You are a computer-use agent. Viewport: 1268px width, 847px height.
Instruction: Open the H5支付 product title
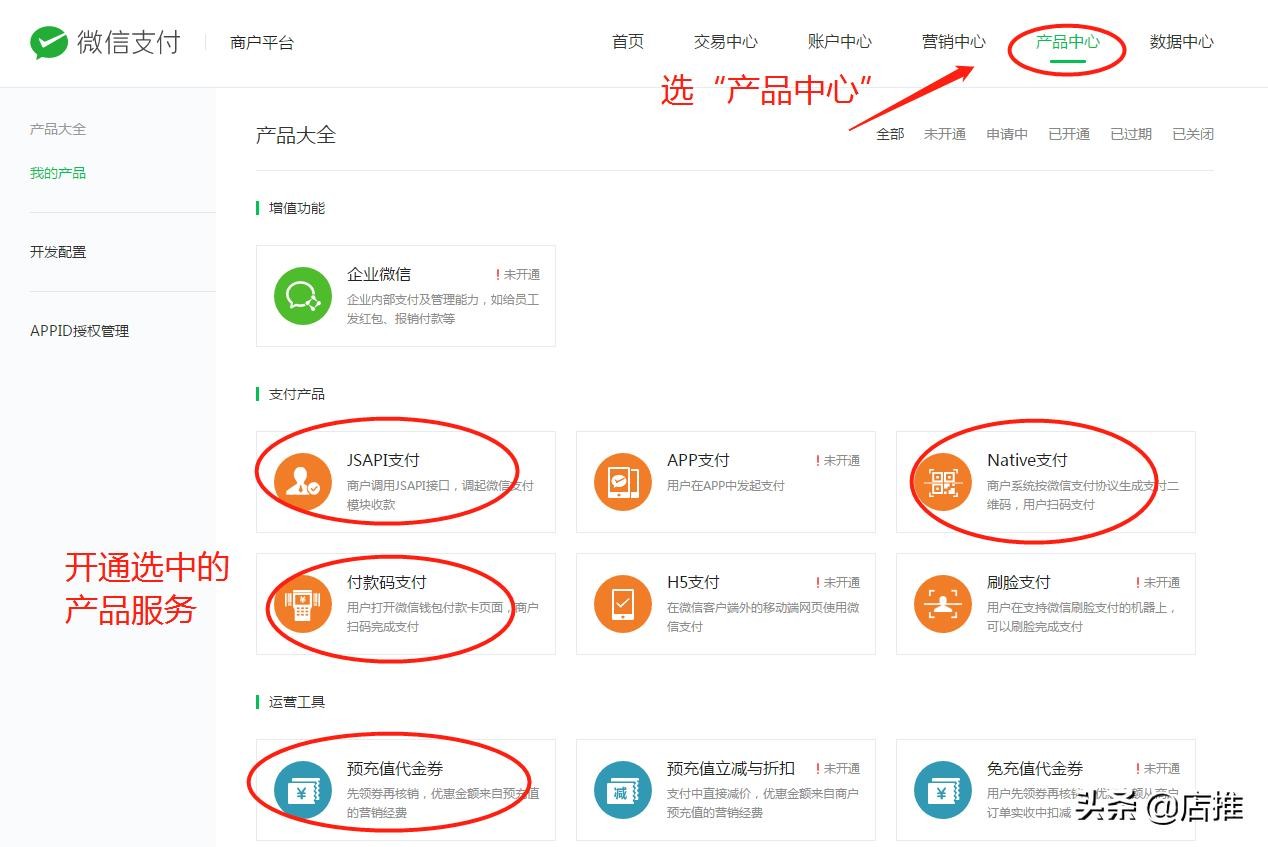pyautogui.click(x=693, y=582)
